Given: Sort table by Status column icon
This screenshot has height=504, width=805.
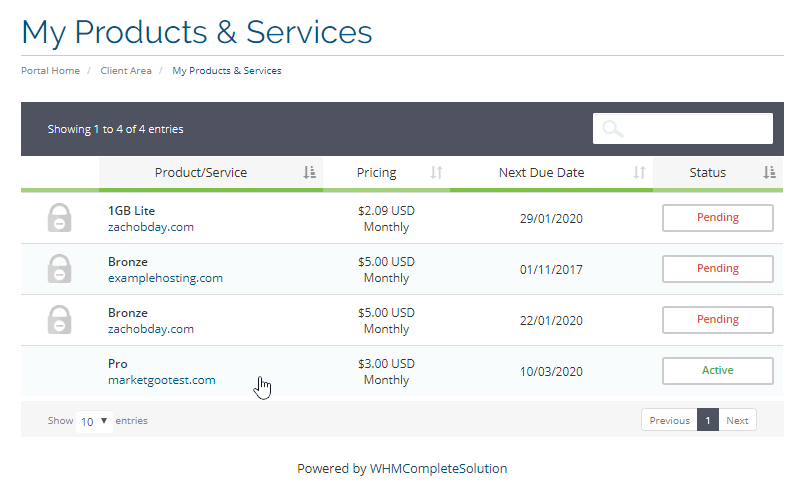Looking at the screenshot, I should point(769,173).
